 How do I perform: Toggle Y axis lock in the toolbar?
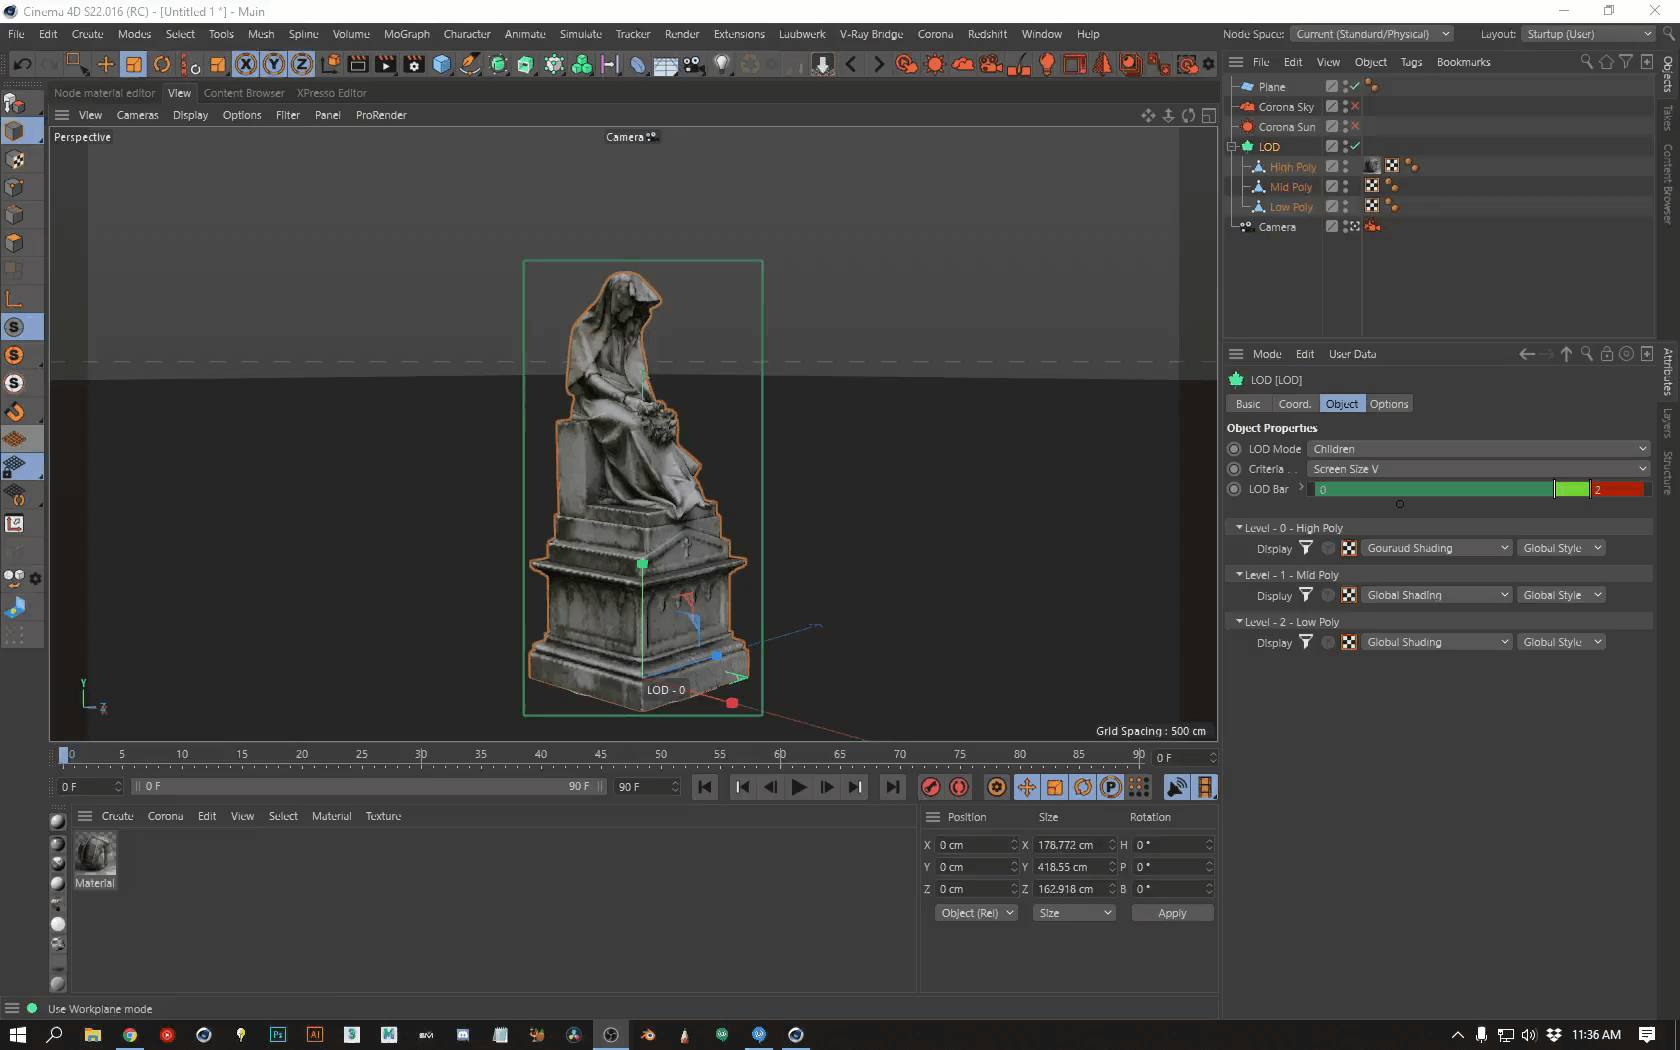tap(273, 64)
